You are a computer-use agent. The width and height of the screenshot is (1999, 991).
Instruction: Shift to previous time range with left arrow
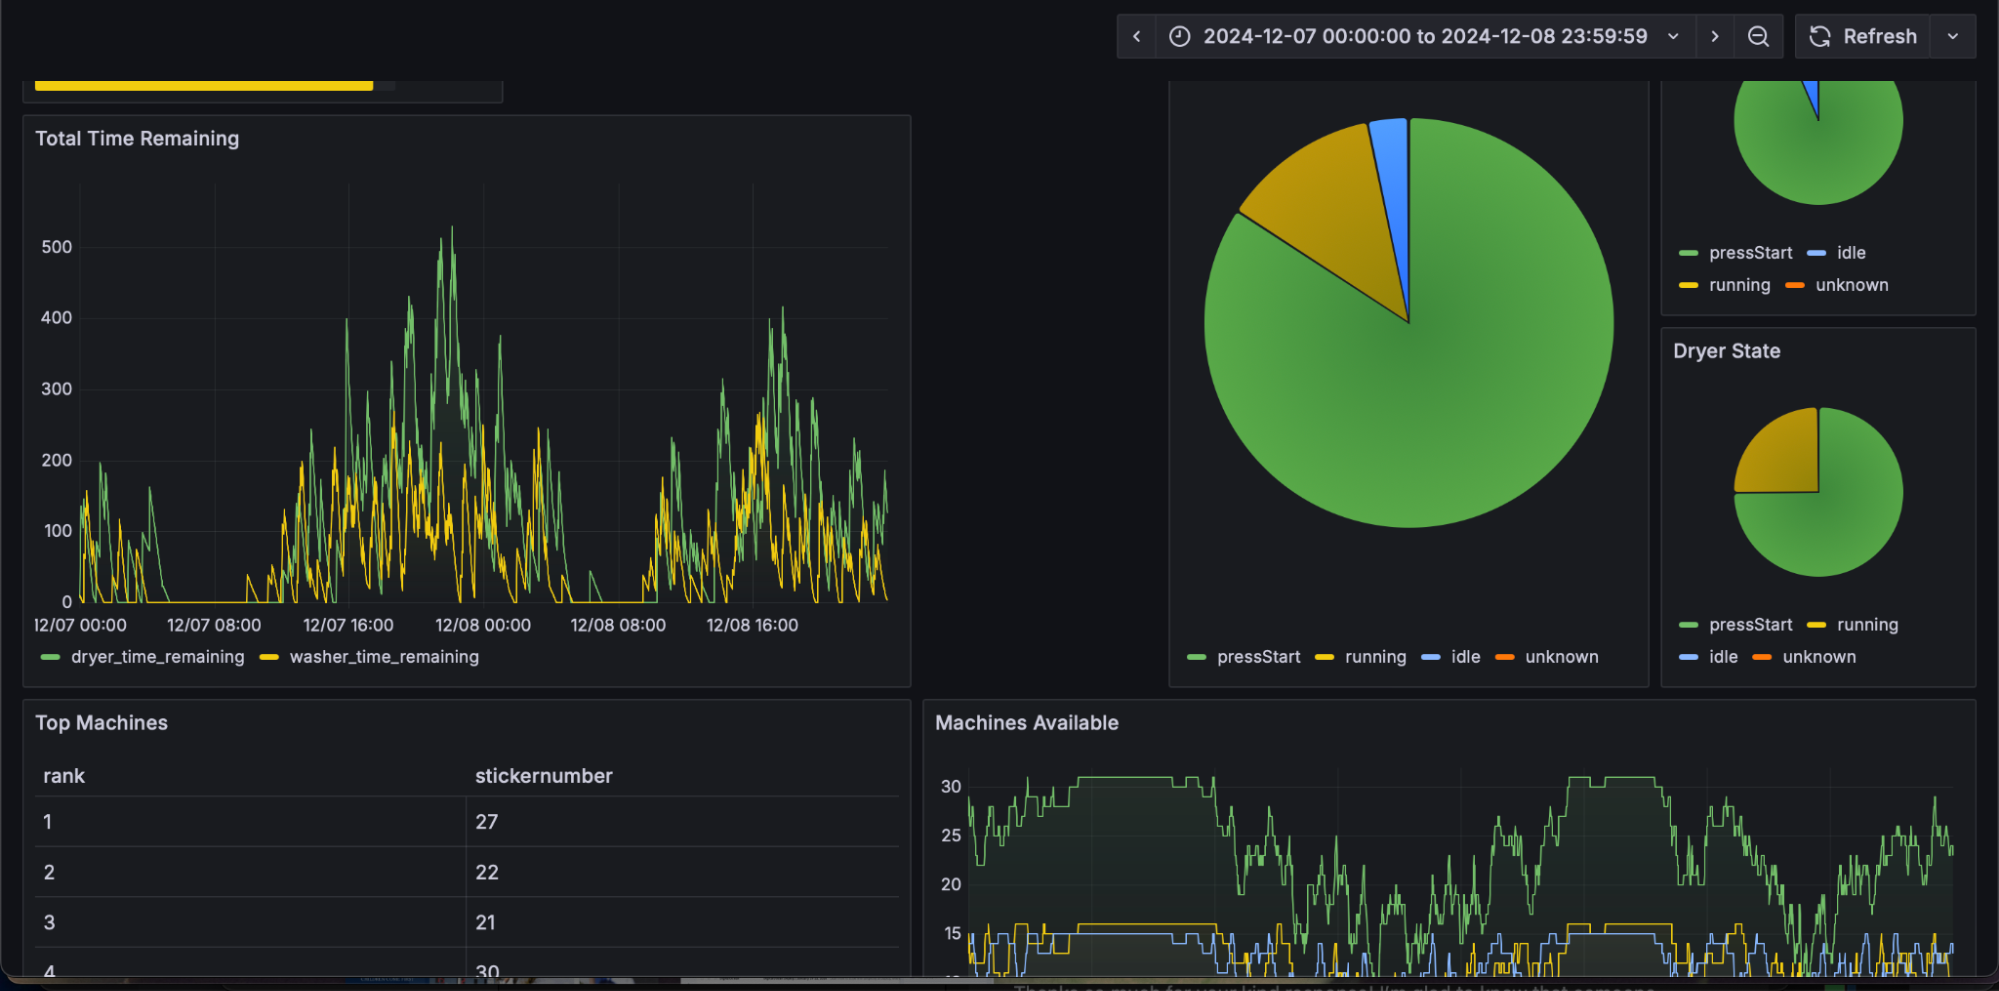pyautogui.click(x=1137, y=36)
